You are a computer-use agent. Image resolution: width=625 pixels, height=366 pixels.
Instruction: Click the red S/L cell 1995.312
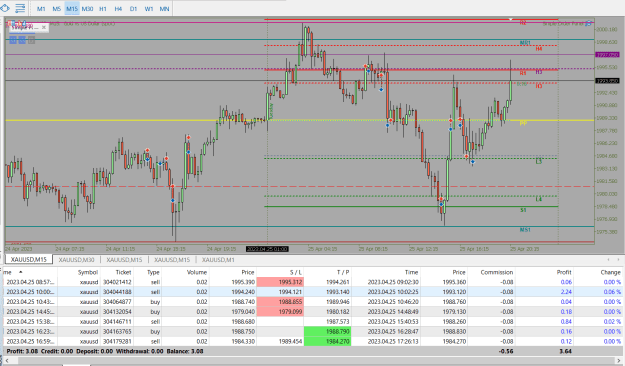coord(280,282)
